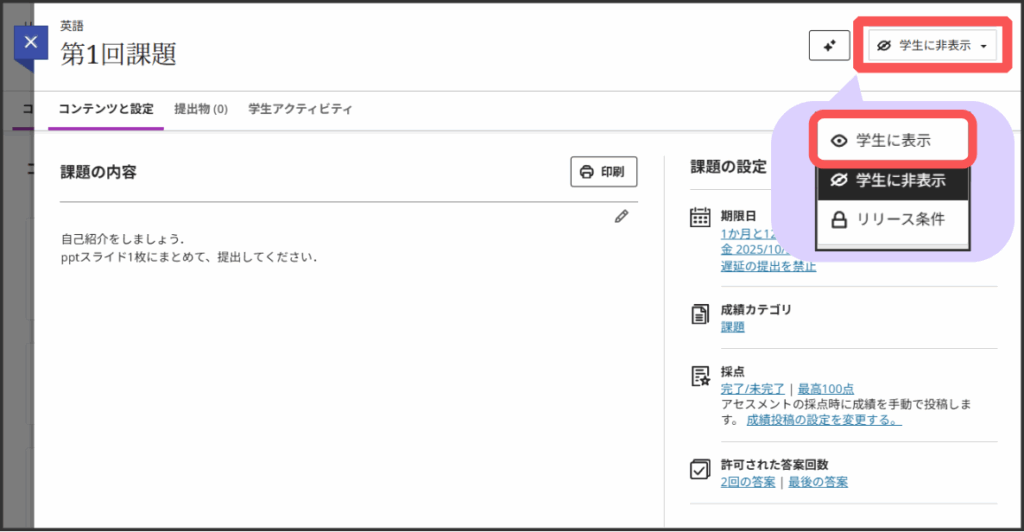Close the assignment panel with X icon
Viewport: 1024px width, 532px height.
31,43
